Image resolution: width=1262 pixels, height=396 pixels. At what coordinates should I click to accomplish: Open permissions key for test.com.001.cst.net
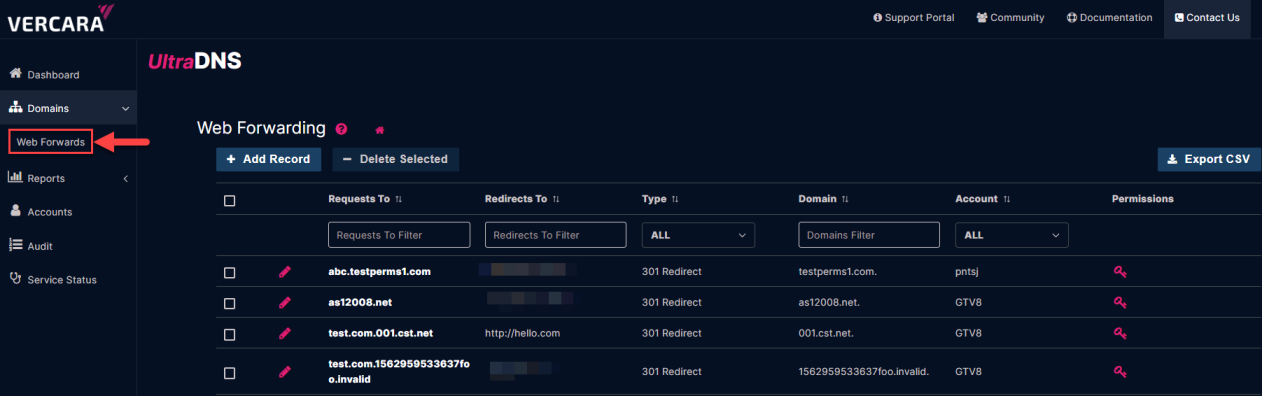(1120, 333)
